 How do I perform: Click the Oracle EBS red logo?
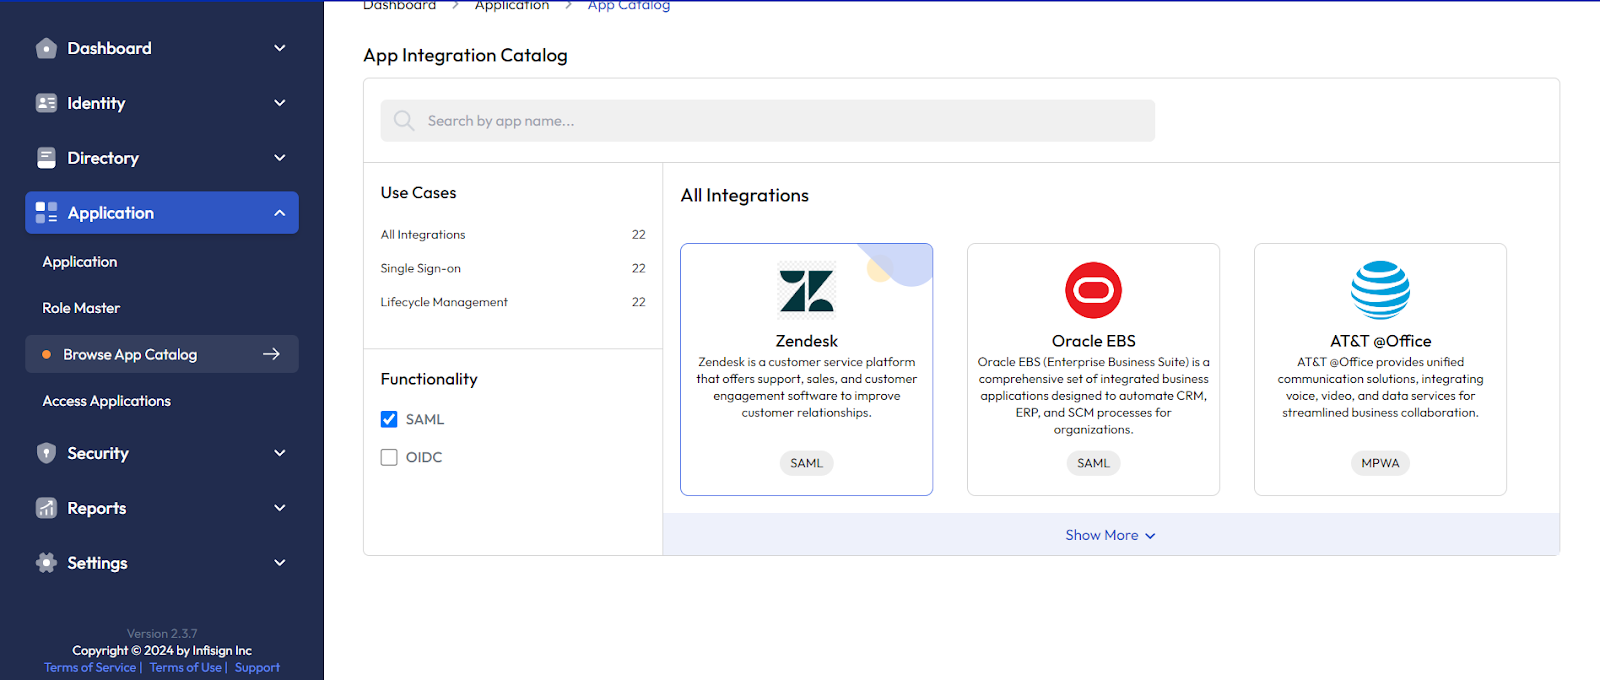coord(1094,291)
